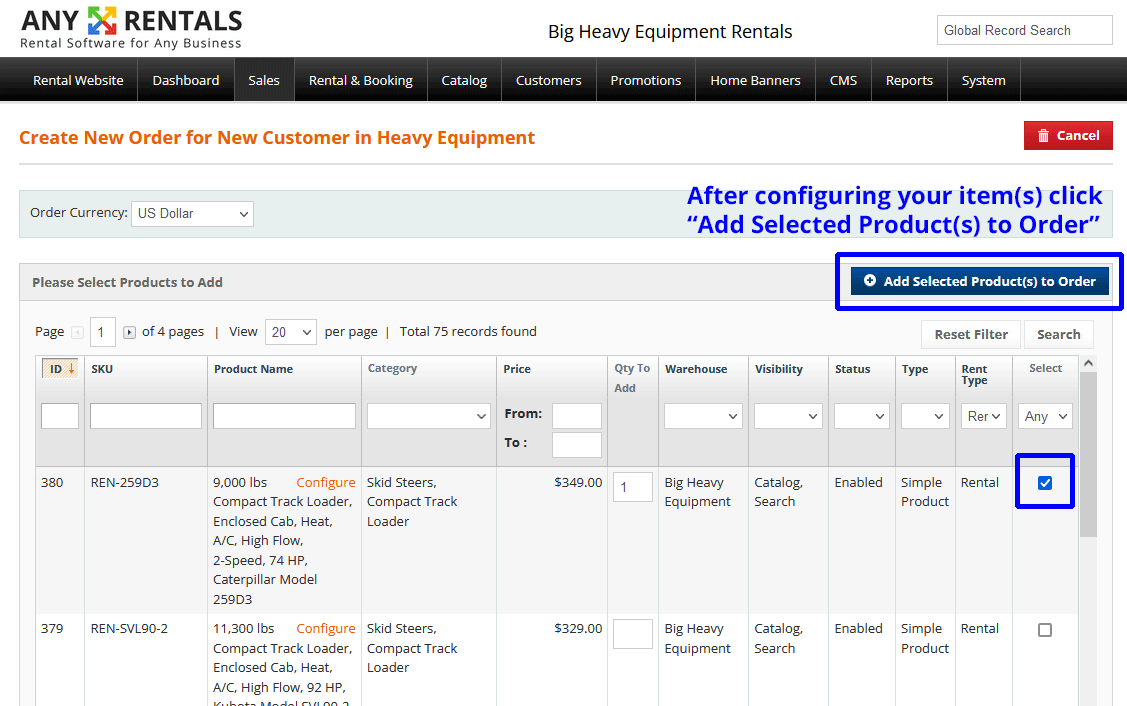Open the Reports menu
Screen dimensions: 1127x706
coord(909,80)
